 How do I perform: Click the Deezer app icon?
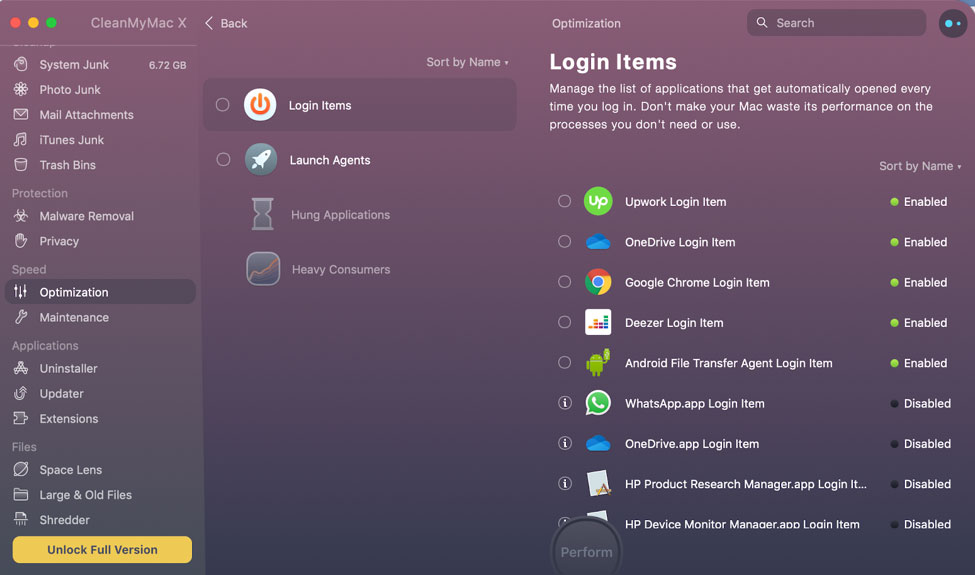(598, 322)
